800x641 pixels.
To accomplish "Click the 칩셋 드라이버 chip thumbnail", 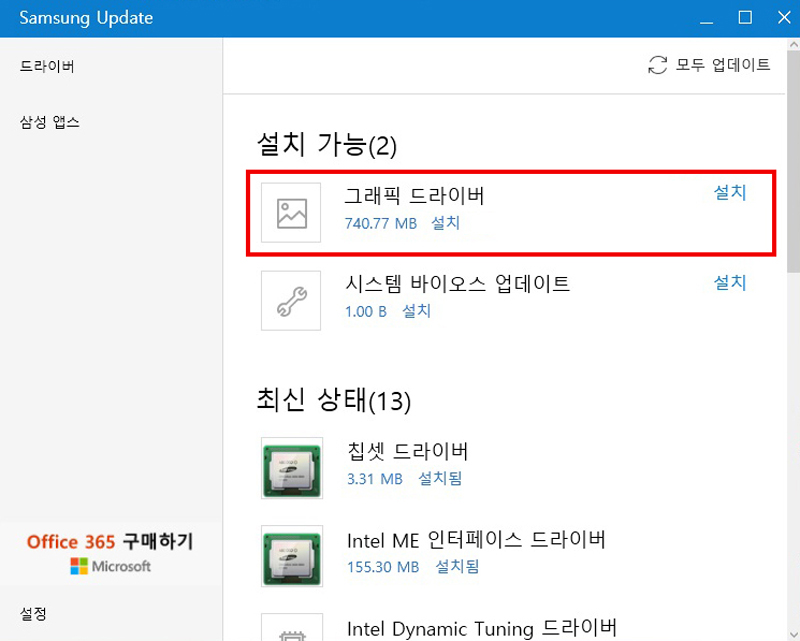I will click(292, 468).
